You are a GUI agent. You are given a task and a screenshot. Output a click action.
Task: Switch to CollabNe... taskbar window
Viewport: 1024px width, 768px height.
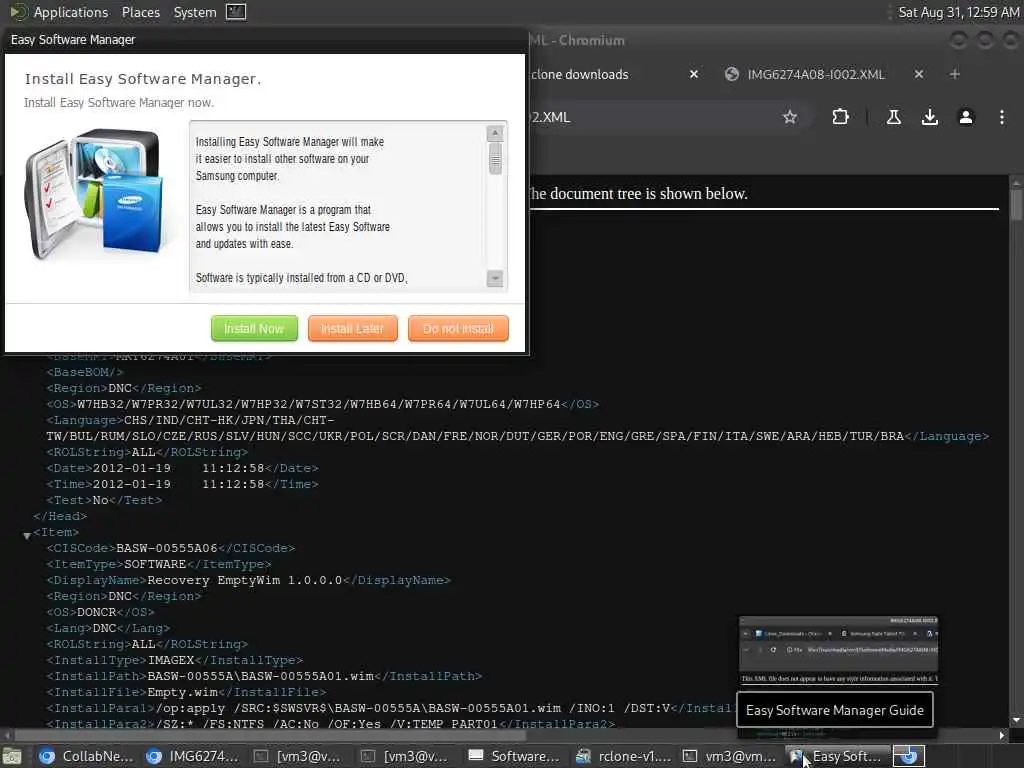85,756
